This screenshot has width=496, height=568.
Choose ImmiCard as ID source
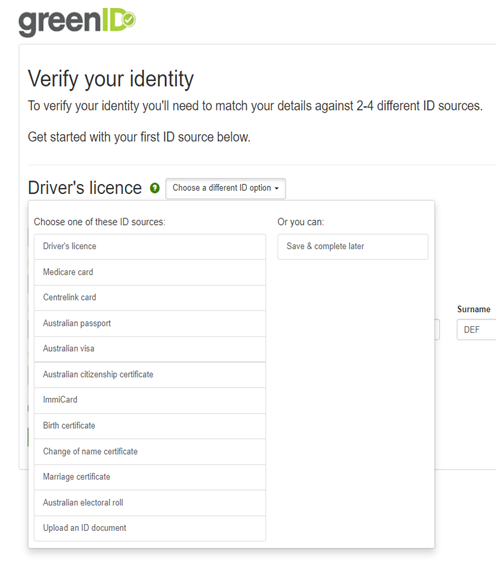pyautogui.click(x=150, y=400)
